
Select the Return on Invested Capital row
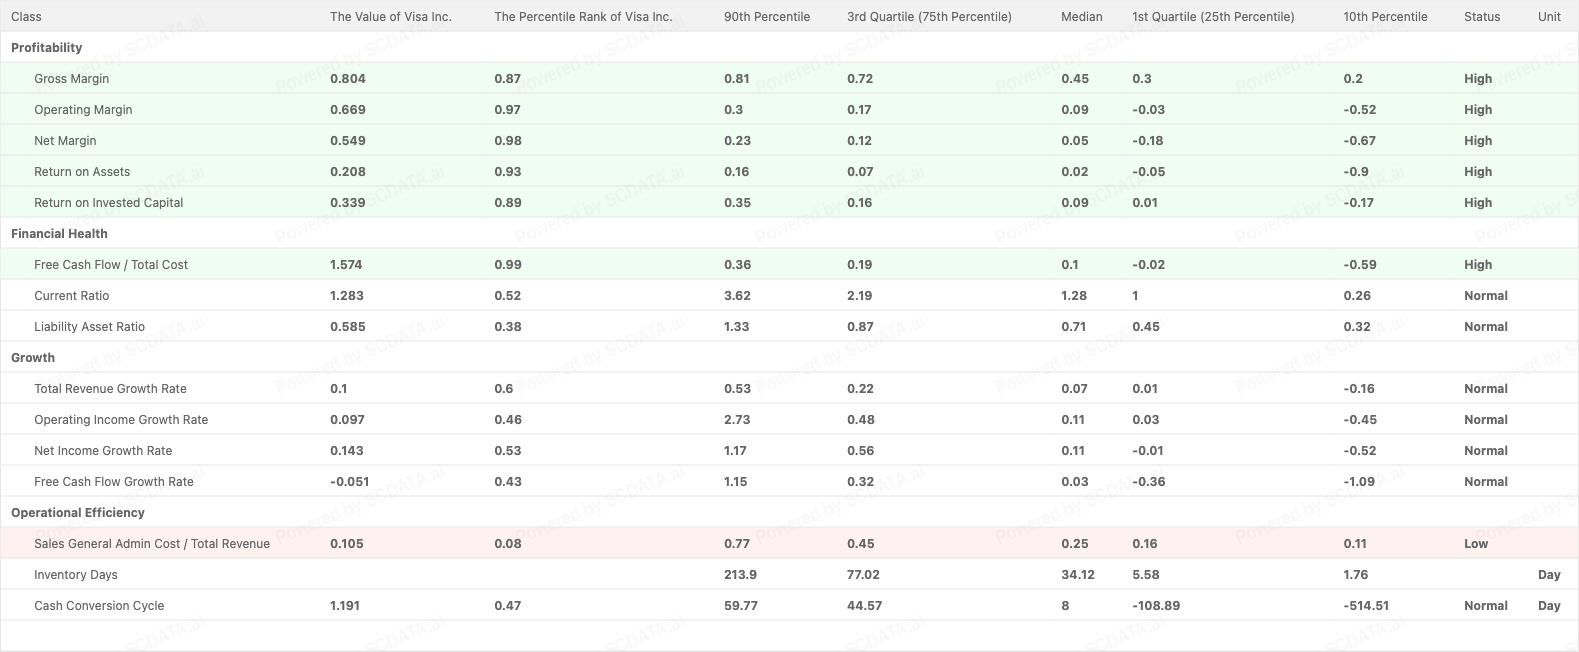coord(109,203)
